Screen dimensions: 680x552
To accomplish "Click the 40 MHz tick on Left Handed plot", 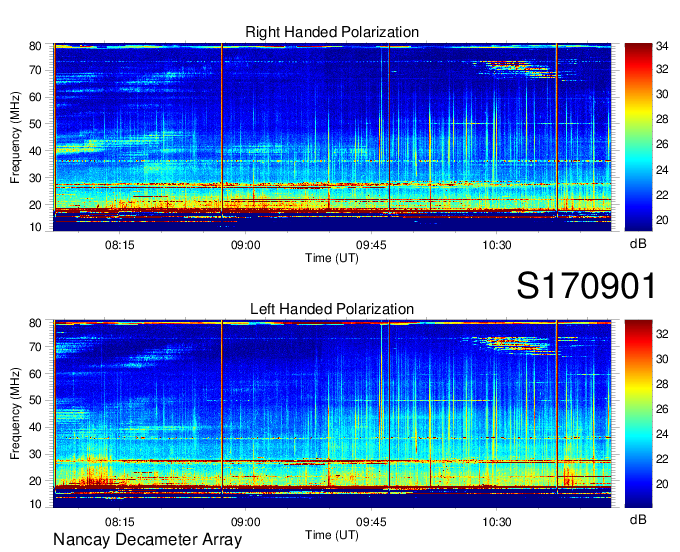I will click(x=35, y=427).
